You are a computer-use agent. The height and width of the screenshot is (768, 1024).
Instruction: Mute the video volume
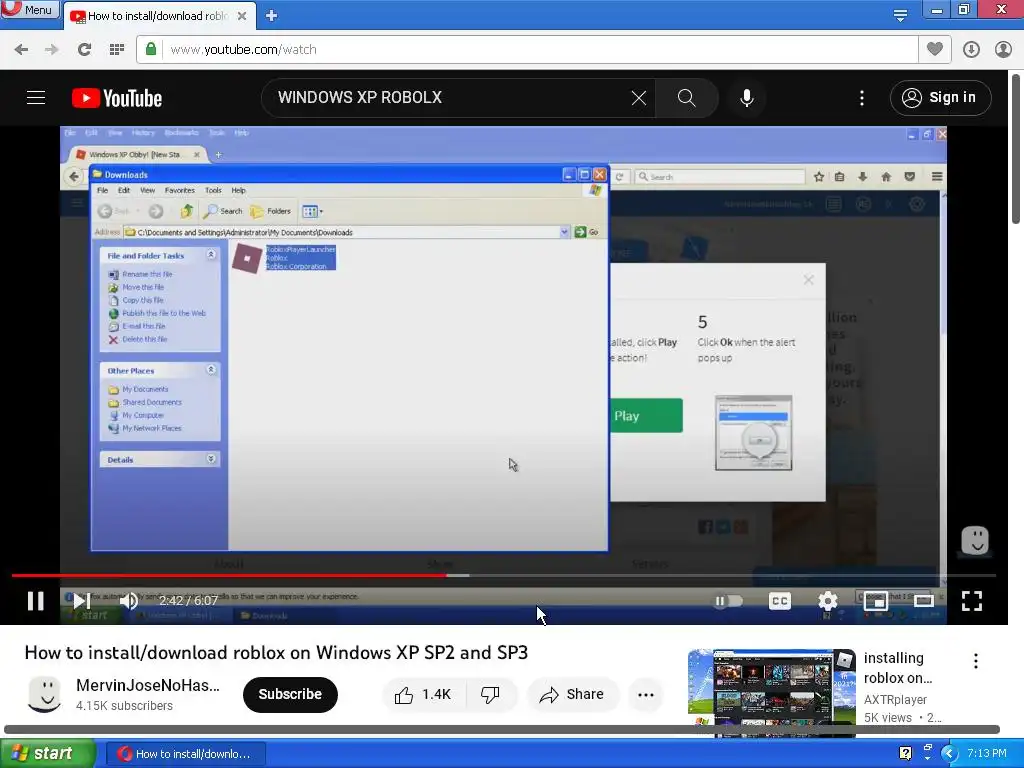pyautogui.click(x=129, y=601)
